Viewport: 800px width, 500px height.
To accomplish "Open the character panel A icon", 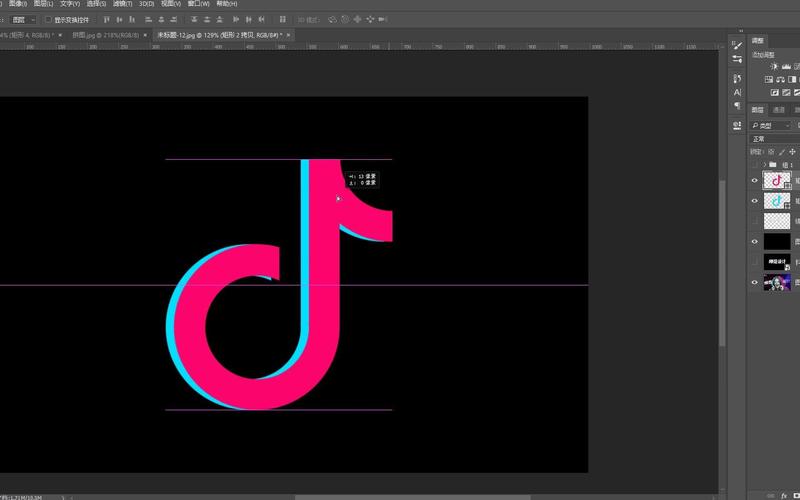I will click(738, 92).
